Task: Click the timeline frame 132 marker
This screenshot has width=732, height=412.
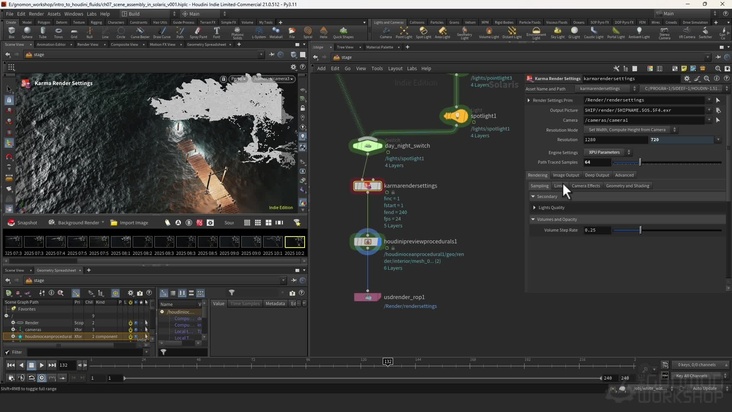Action: click(x=387, y=362)
